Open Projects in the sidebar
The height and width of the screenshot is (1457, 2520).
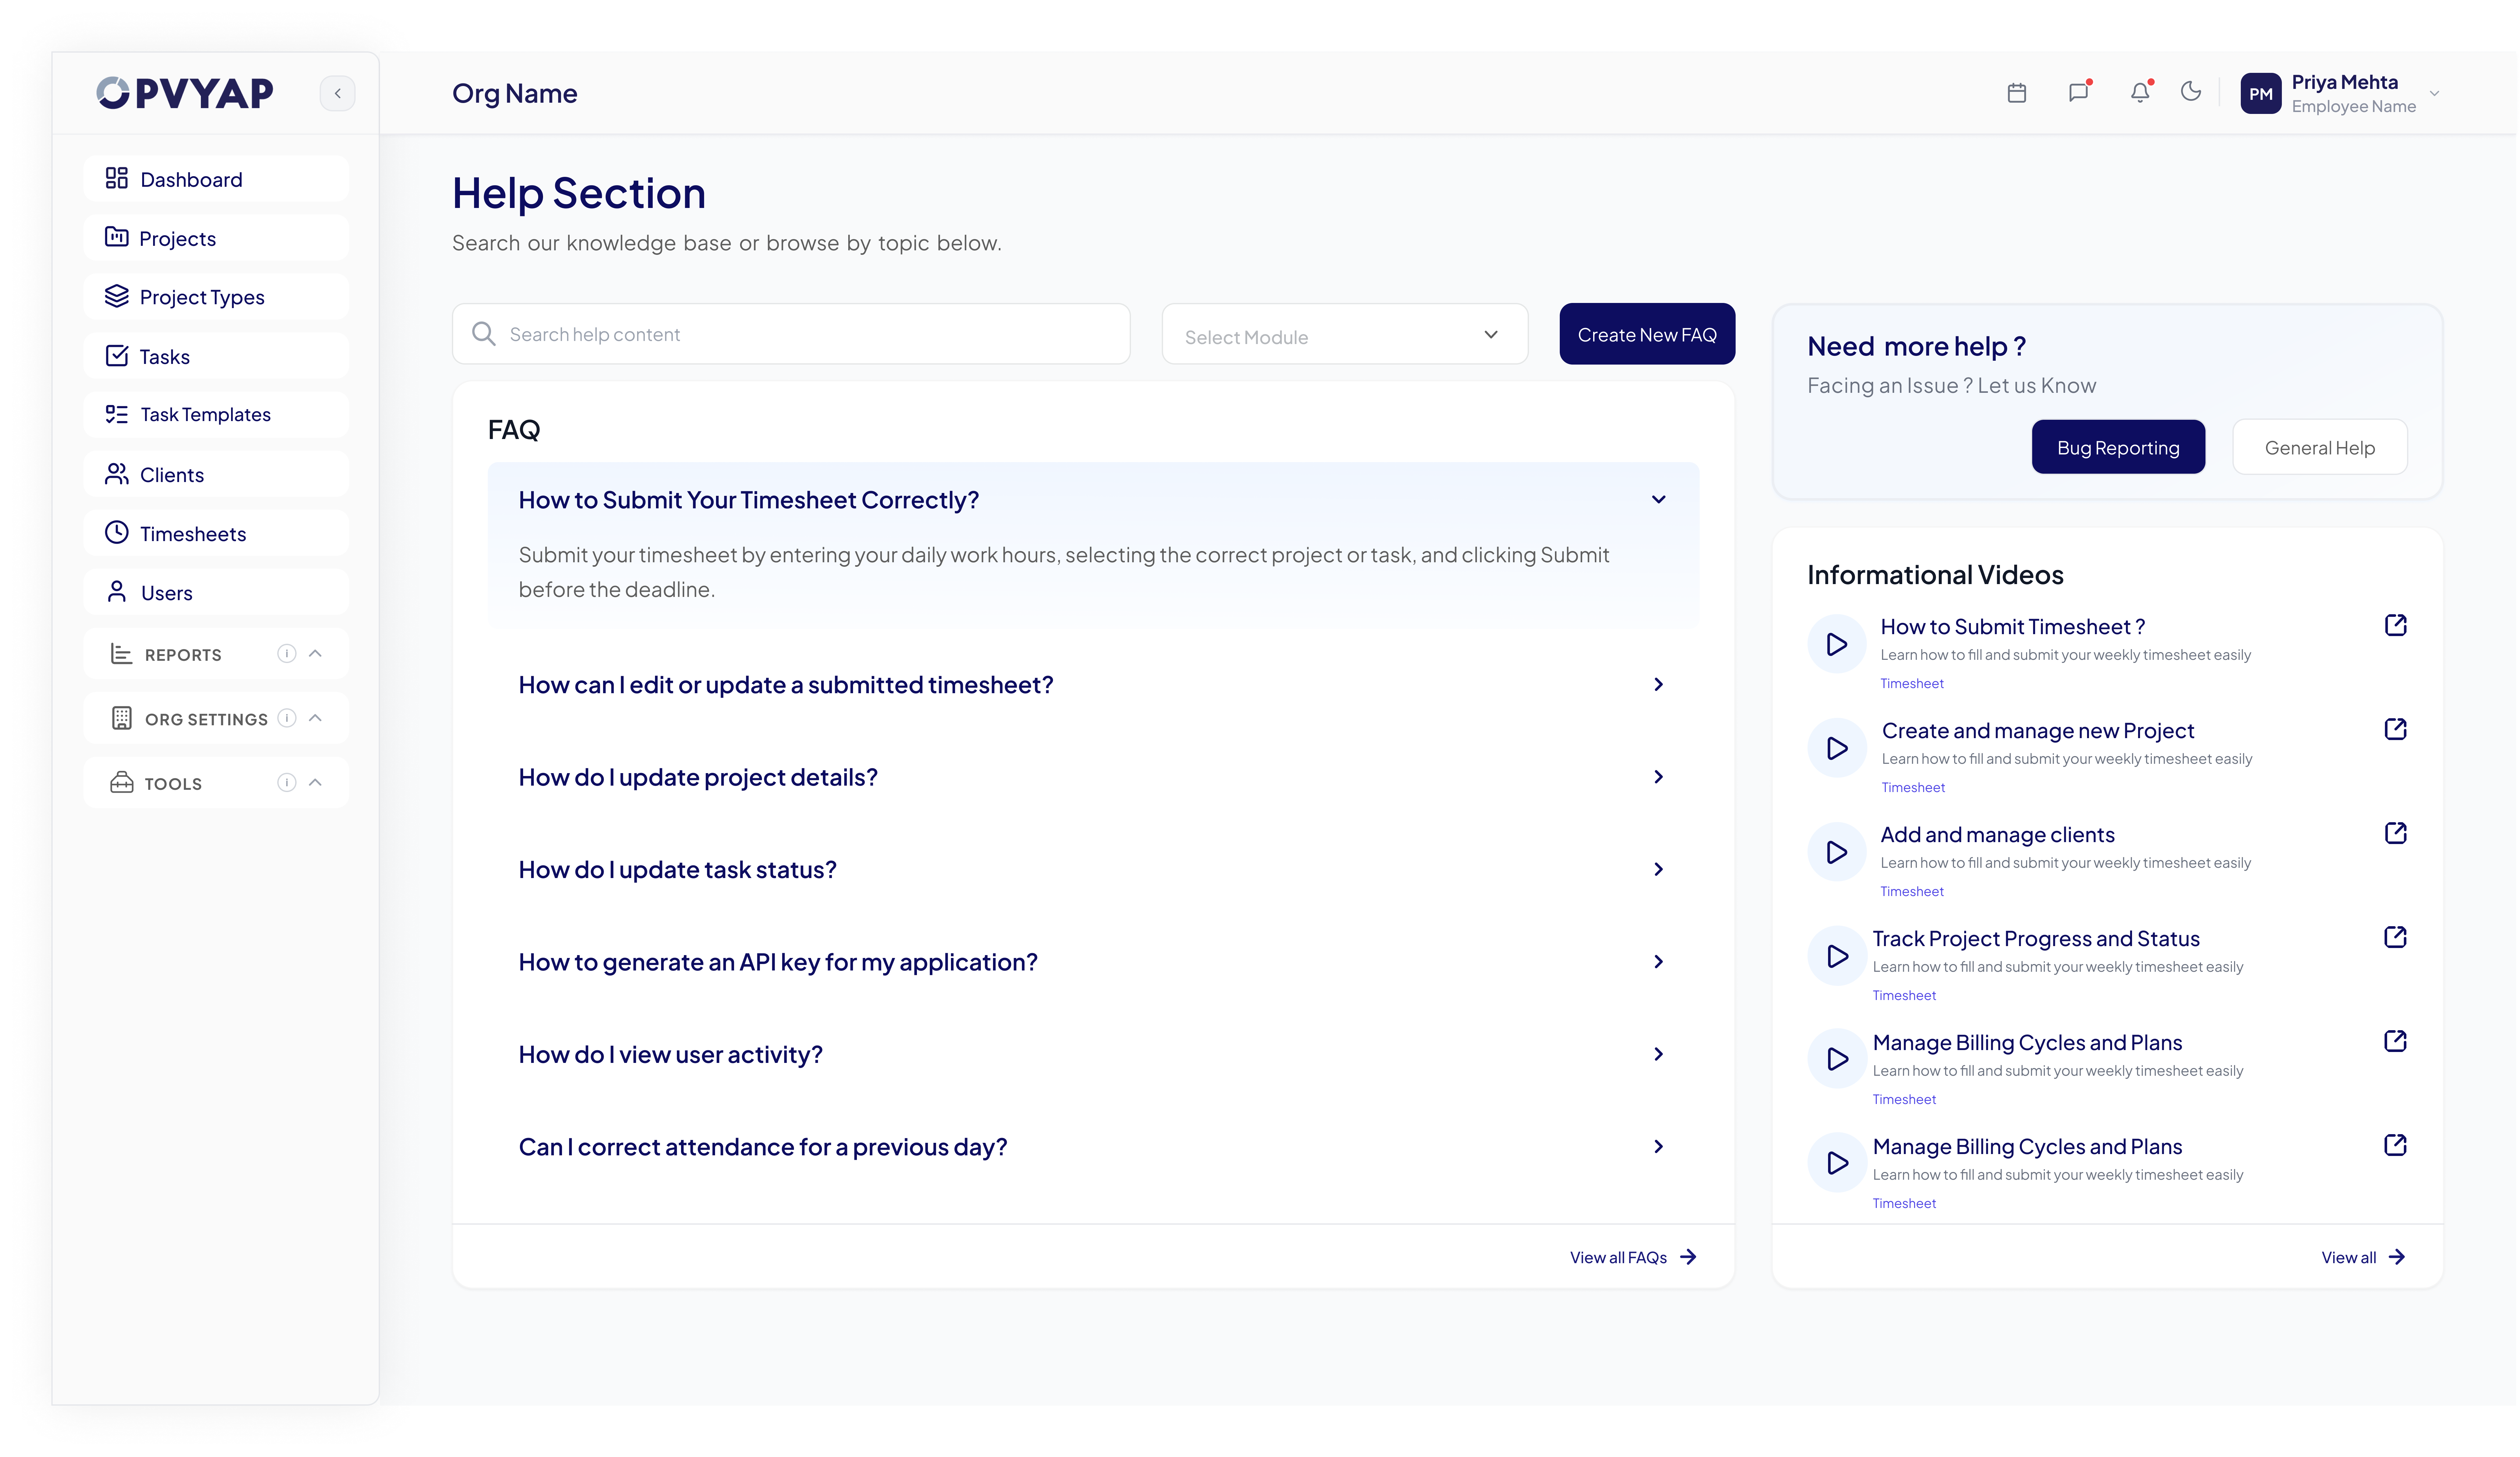(x=216, y=238)
